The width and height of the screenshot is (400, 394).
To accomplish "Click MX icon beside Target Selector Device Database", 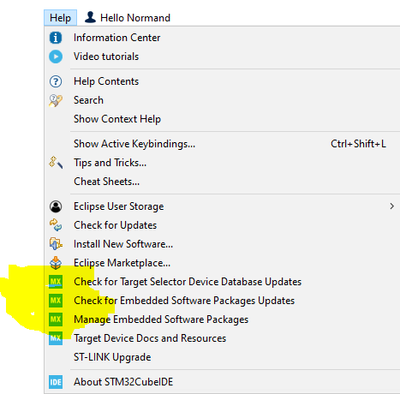I will pos(56,282).
